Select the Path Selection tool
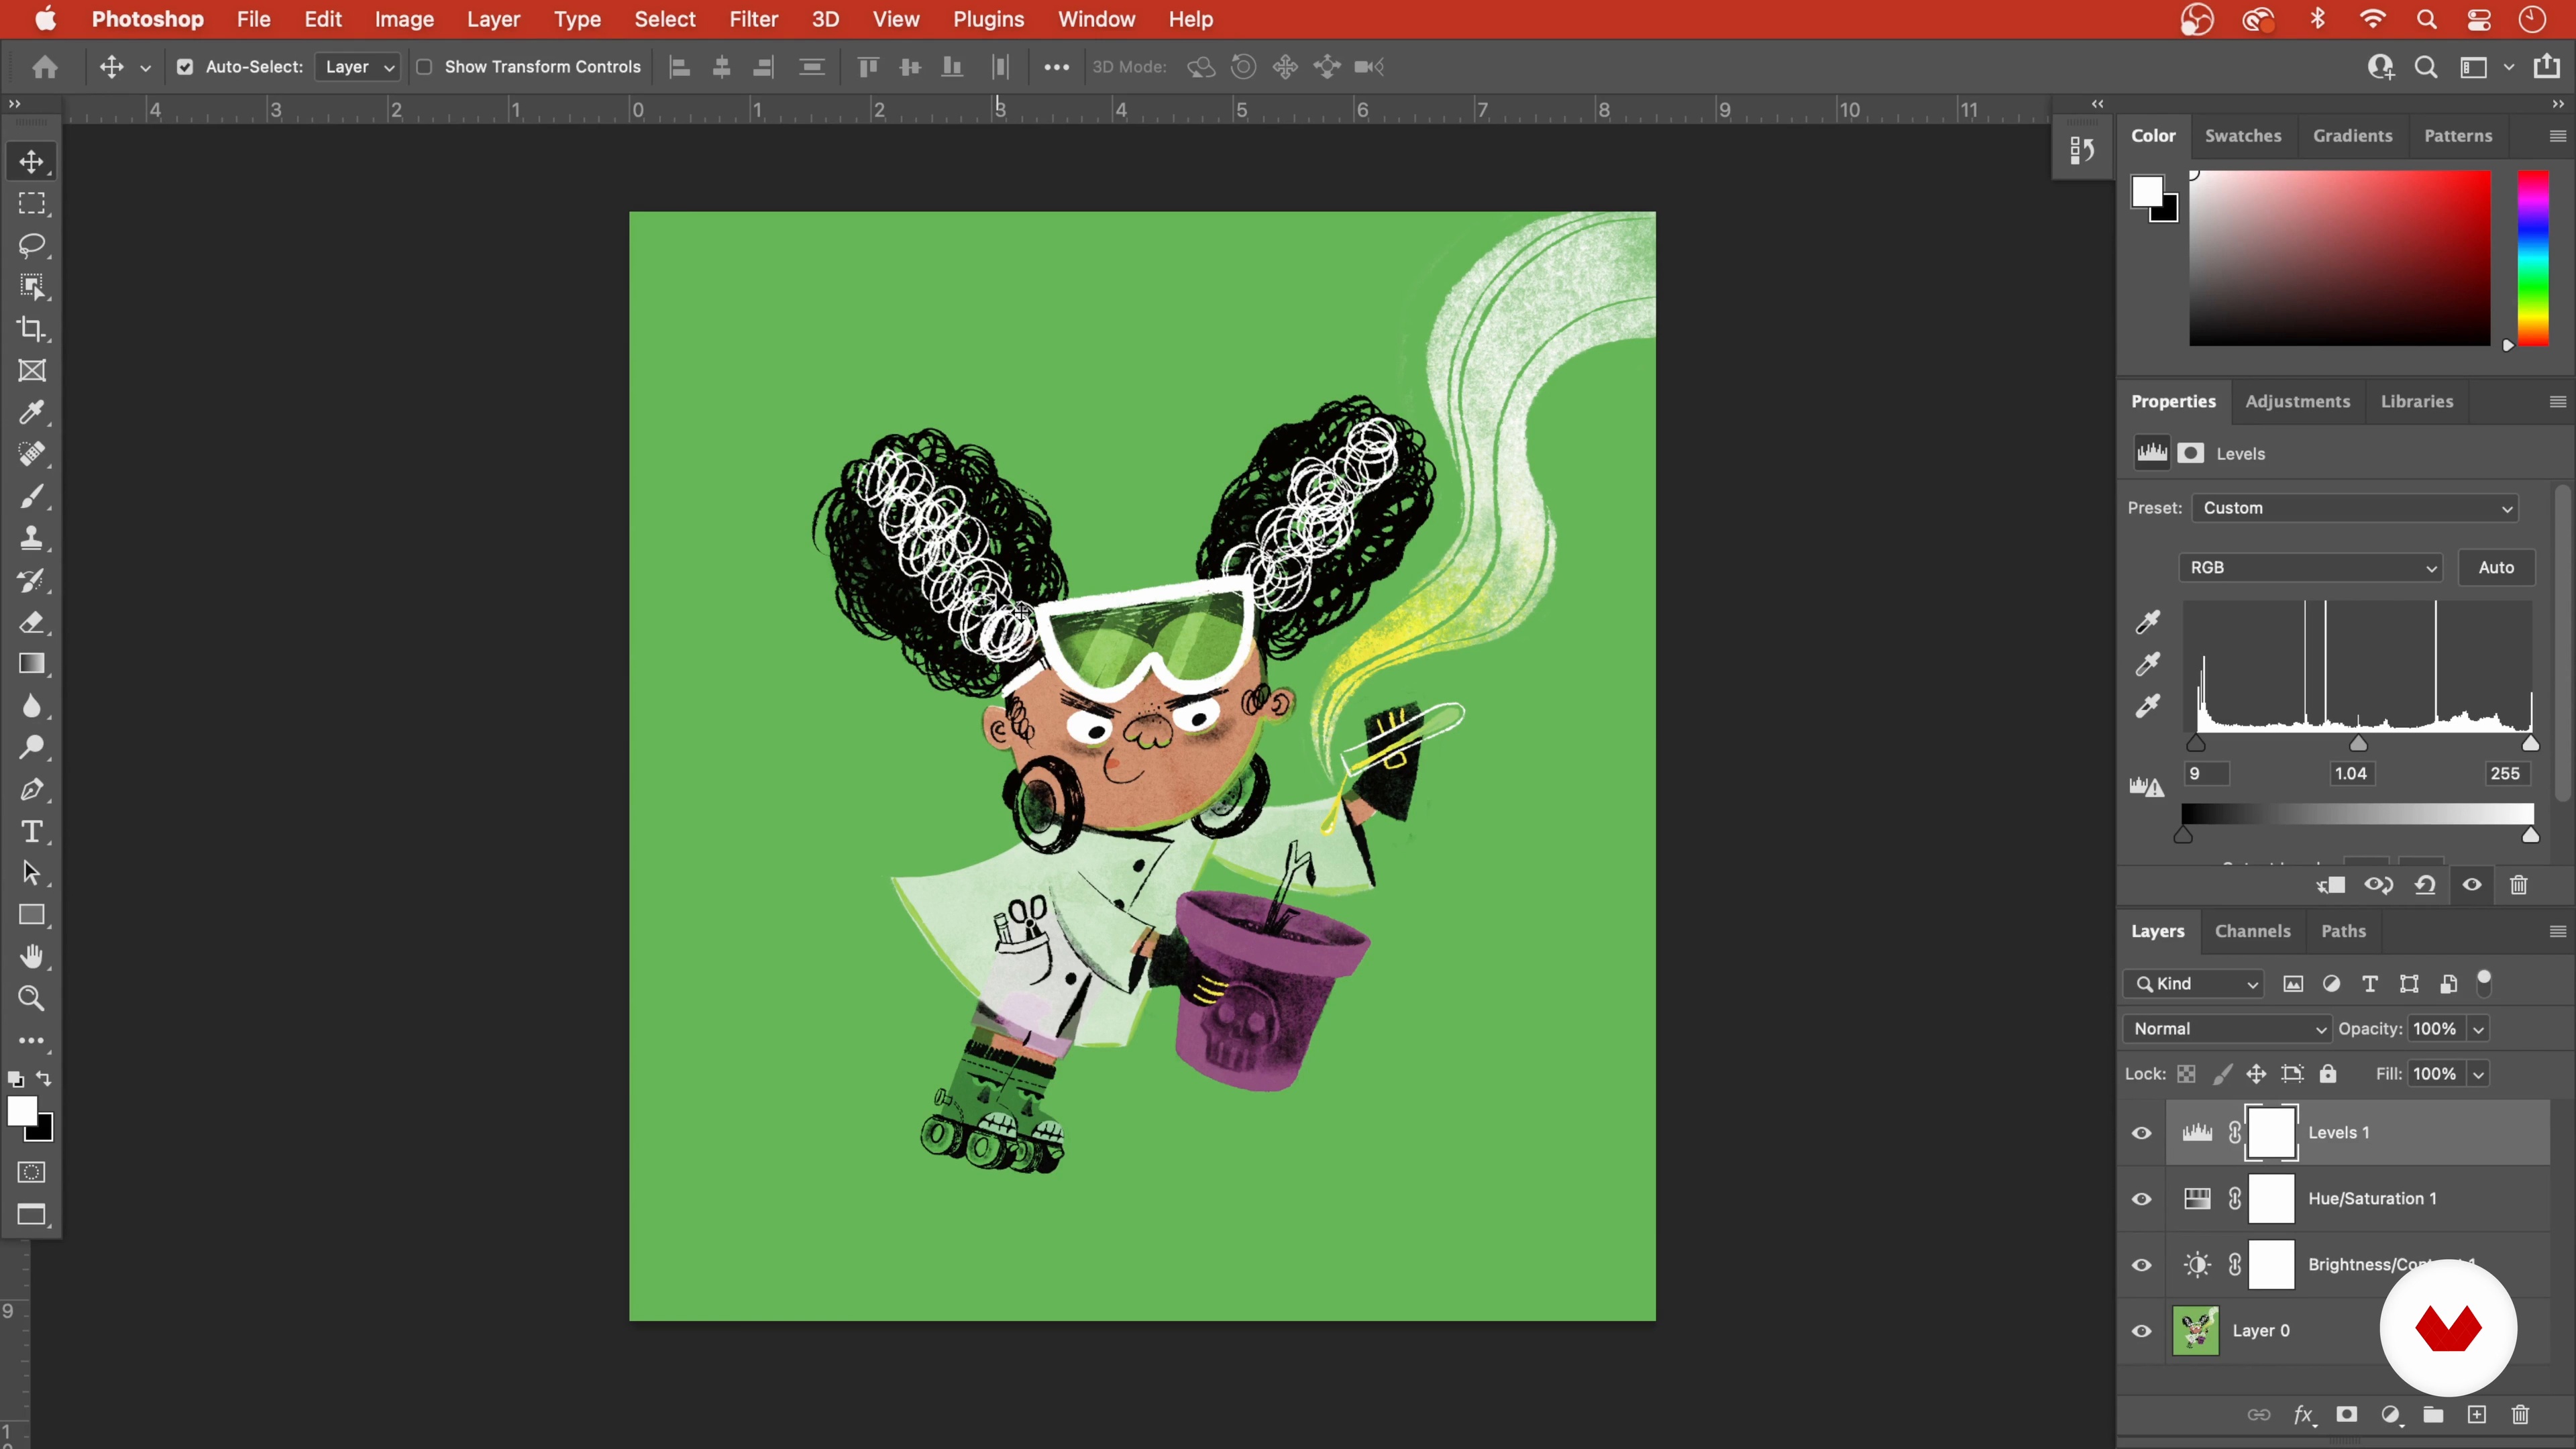The width and height of the screenshot is (2576, 1449). point(32,874)
